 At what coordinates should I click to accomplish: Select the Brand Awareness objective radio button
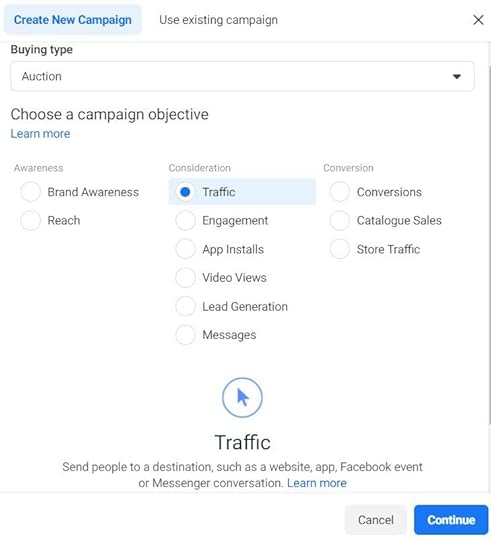[31, 192]
